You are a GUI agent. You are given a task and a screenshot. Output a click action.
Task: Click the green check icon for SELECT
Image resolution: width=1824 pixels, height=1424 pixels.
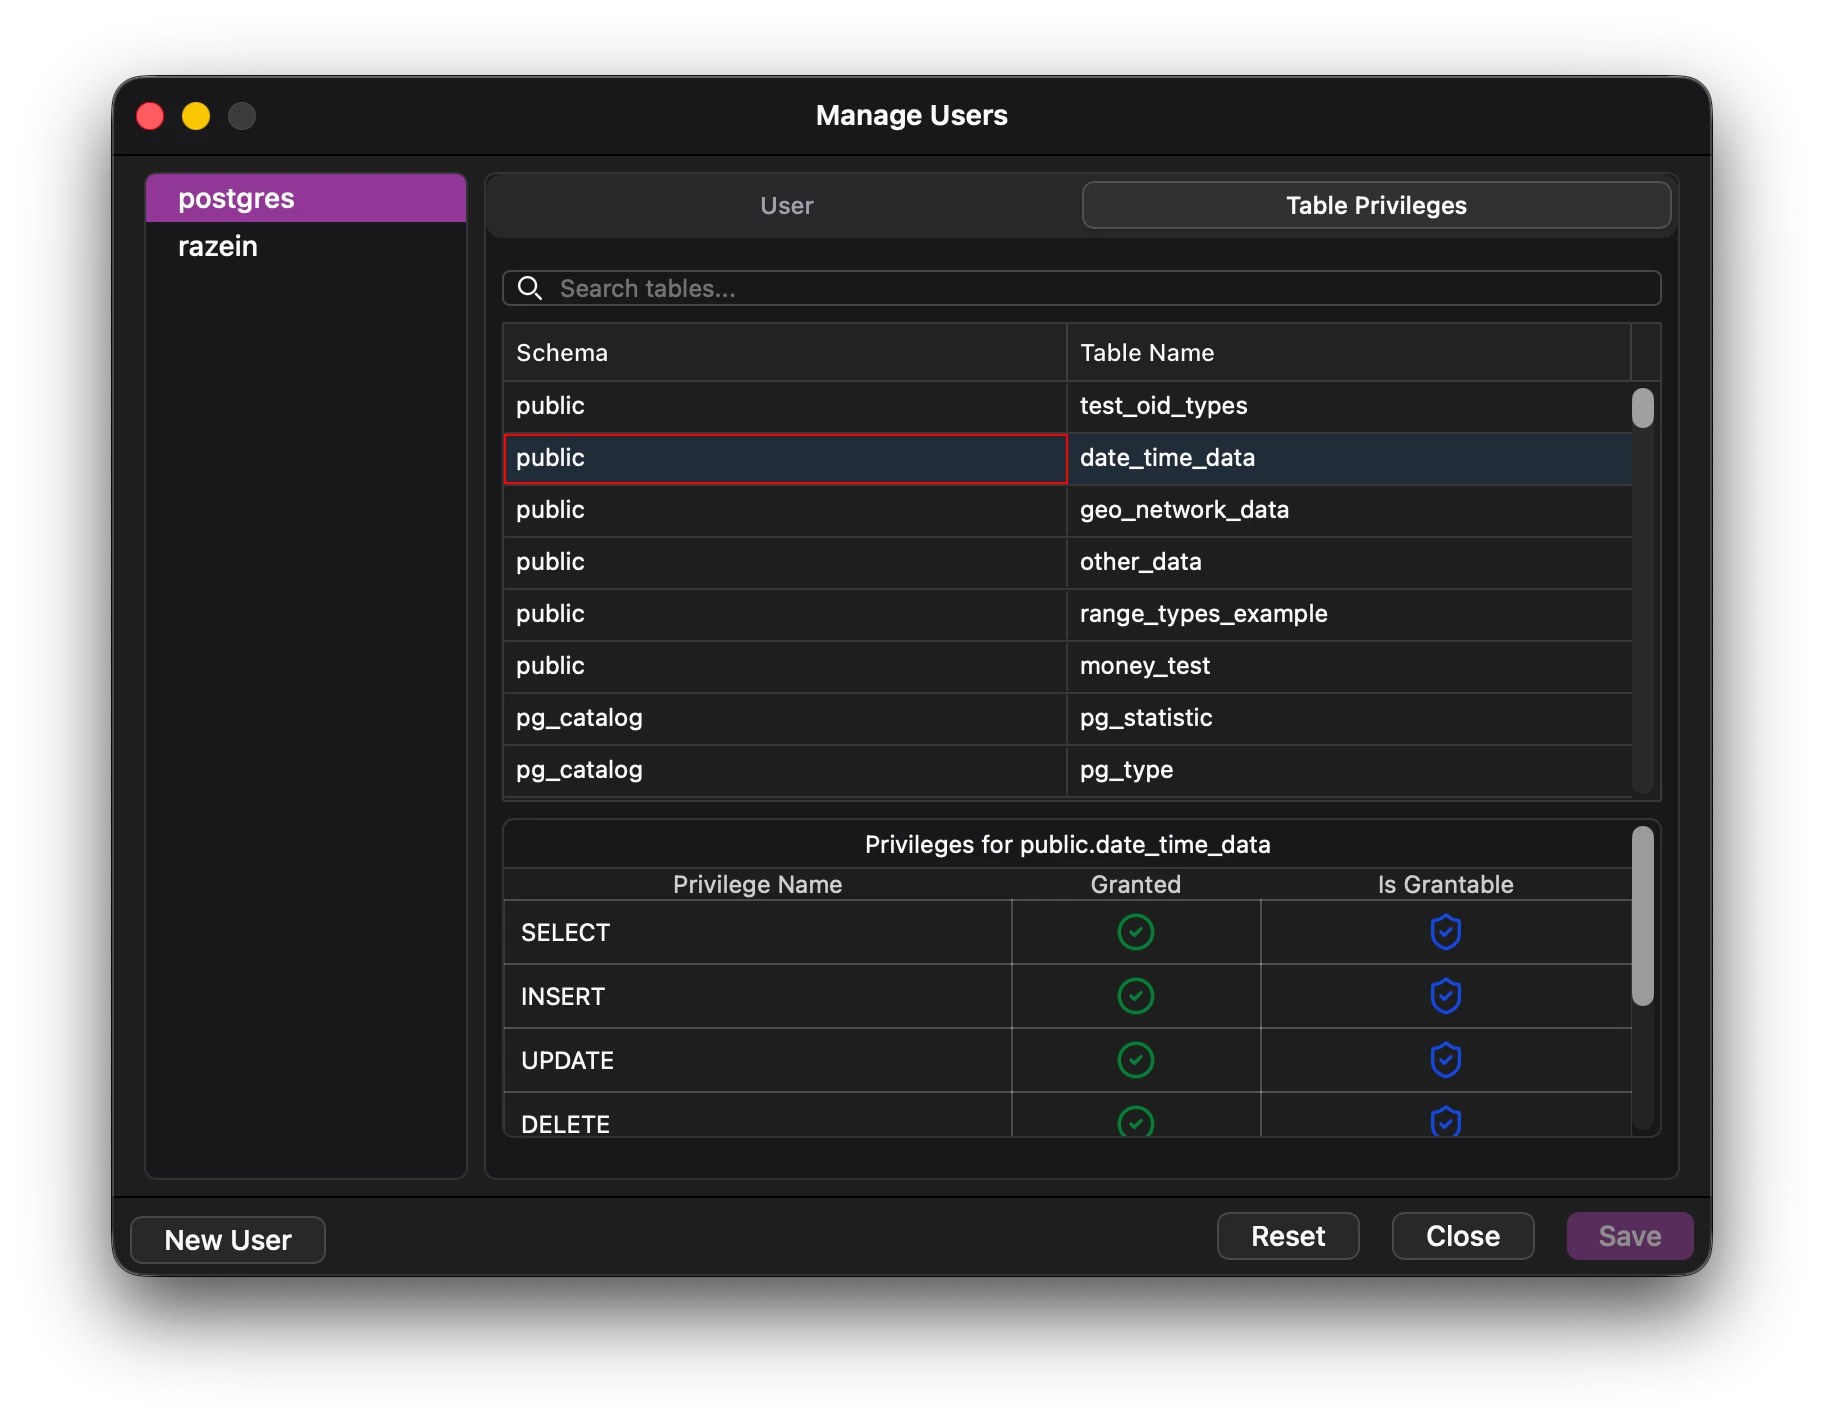coord(1136,932)
